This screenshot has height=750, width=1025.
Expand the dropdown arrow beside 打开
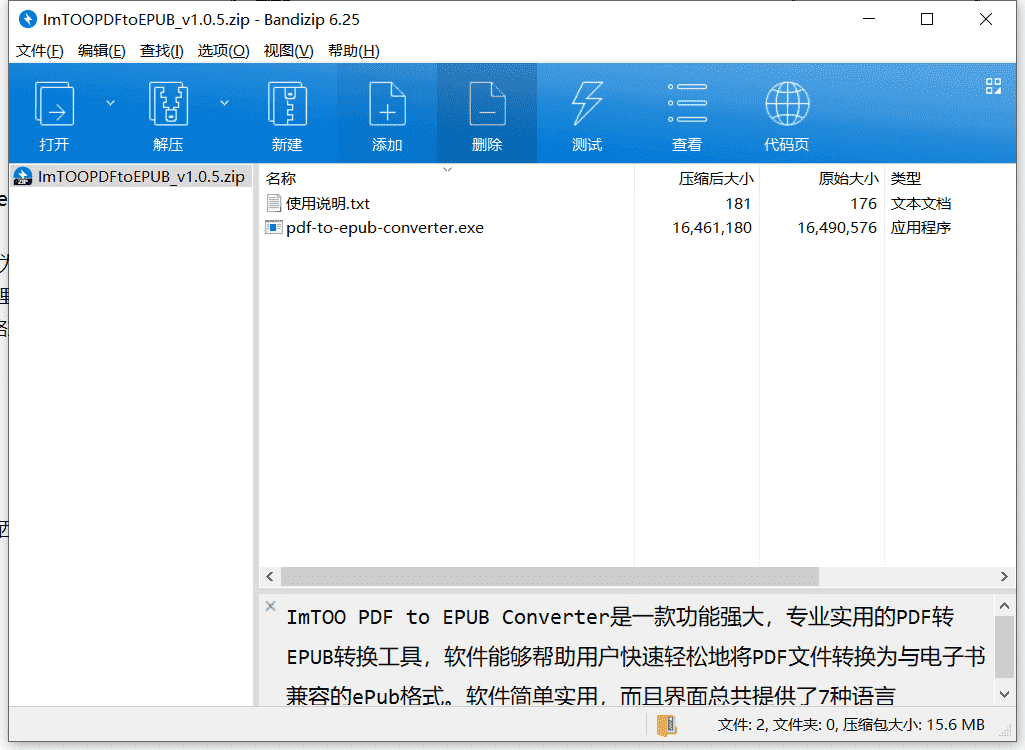tap(110, 103)
